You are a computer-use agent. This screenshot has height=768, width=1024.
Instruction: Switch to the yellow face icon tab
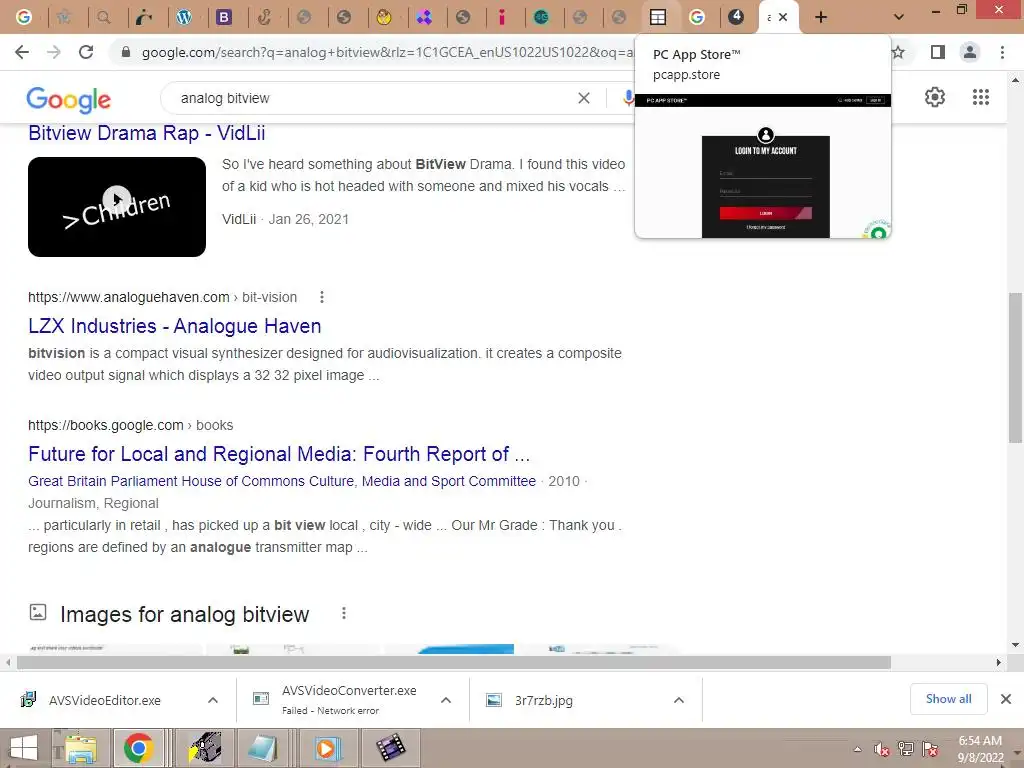pyautogui.click(x=384, y=18)
